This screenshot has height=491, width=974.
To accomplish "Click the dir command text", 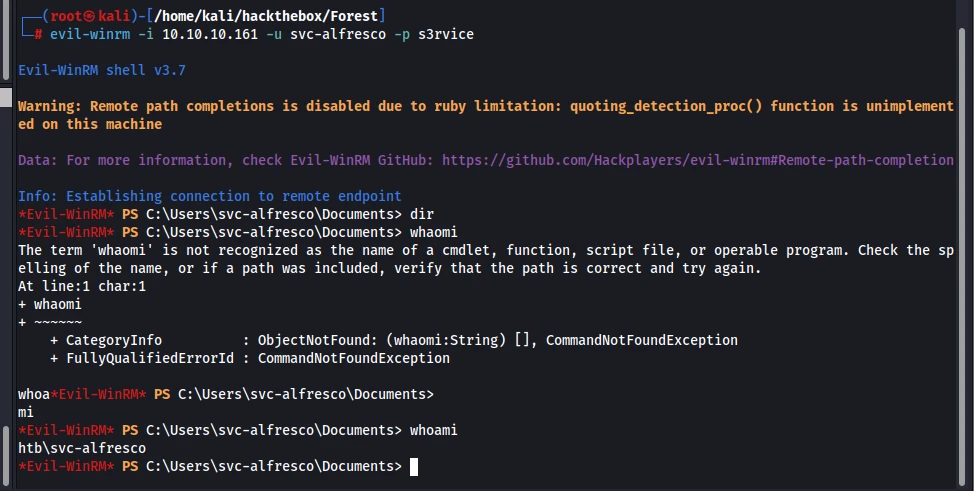I will click(422, 214).
